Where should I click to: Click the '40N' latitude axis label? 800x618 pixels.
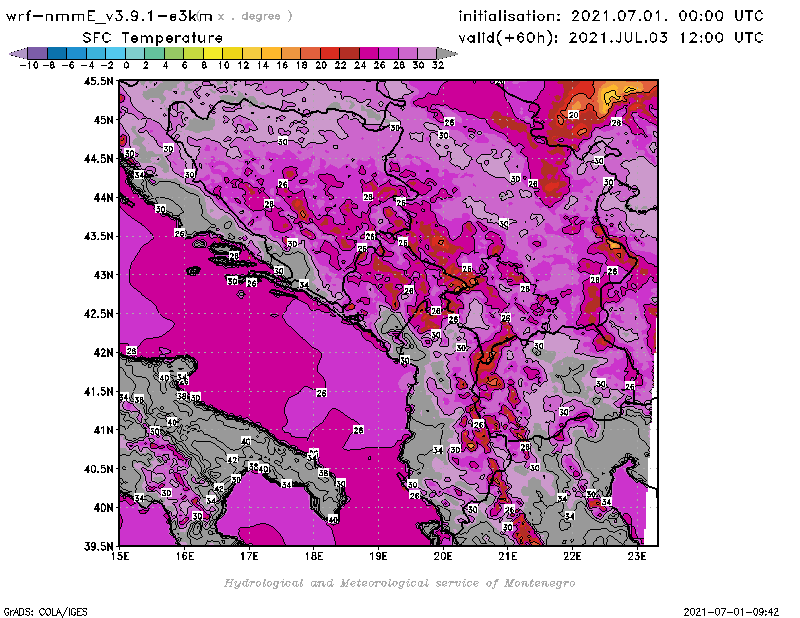point(104,507)
